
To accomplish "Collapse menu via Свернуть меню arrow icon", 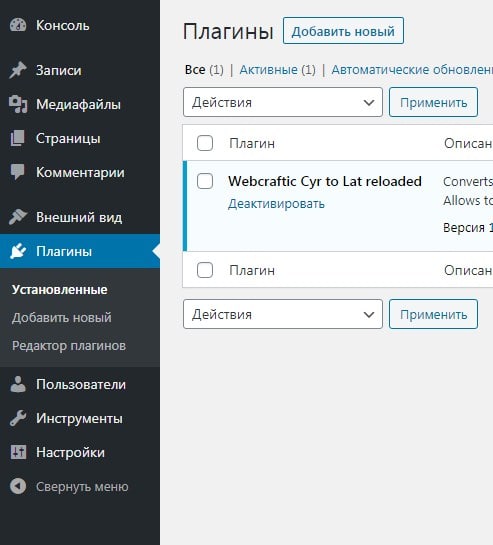I will pos(18,487).
